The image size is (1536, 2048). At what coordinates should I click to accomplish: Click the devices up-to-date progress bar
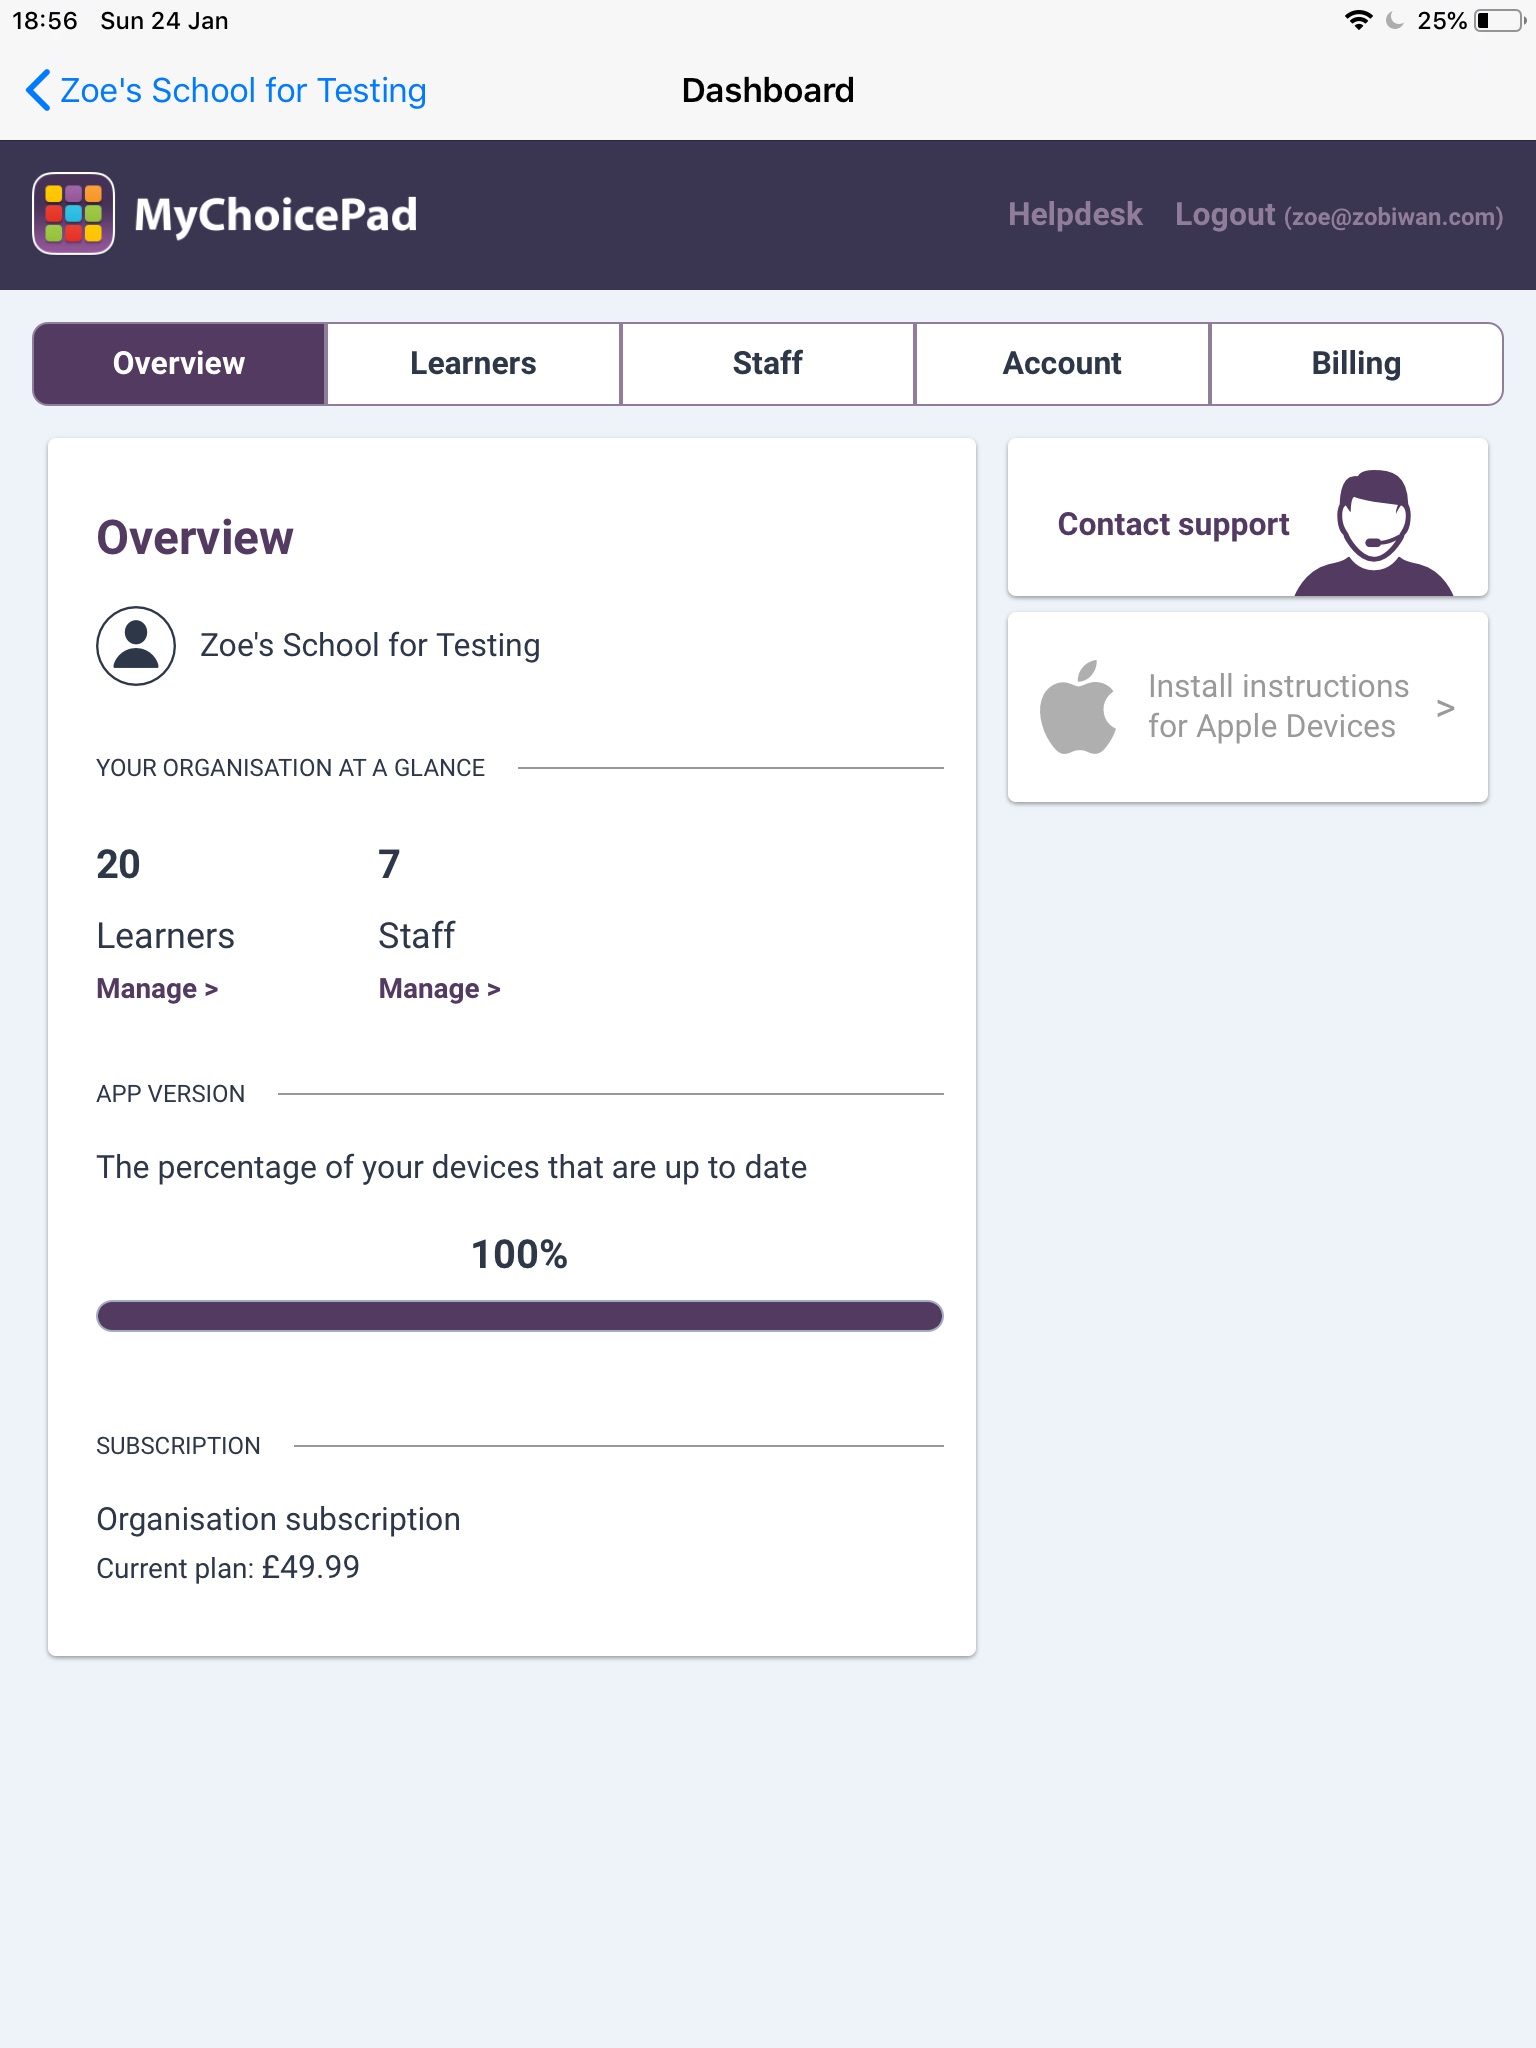click(520, 1316)
